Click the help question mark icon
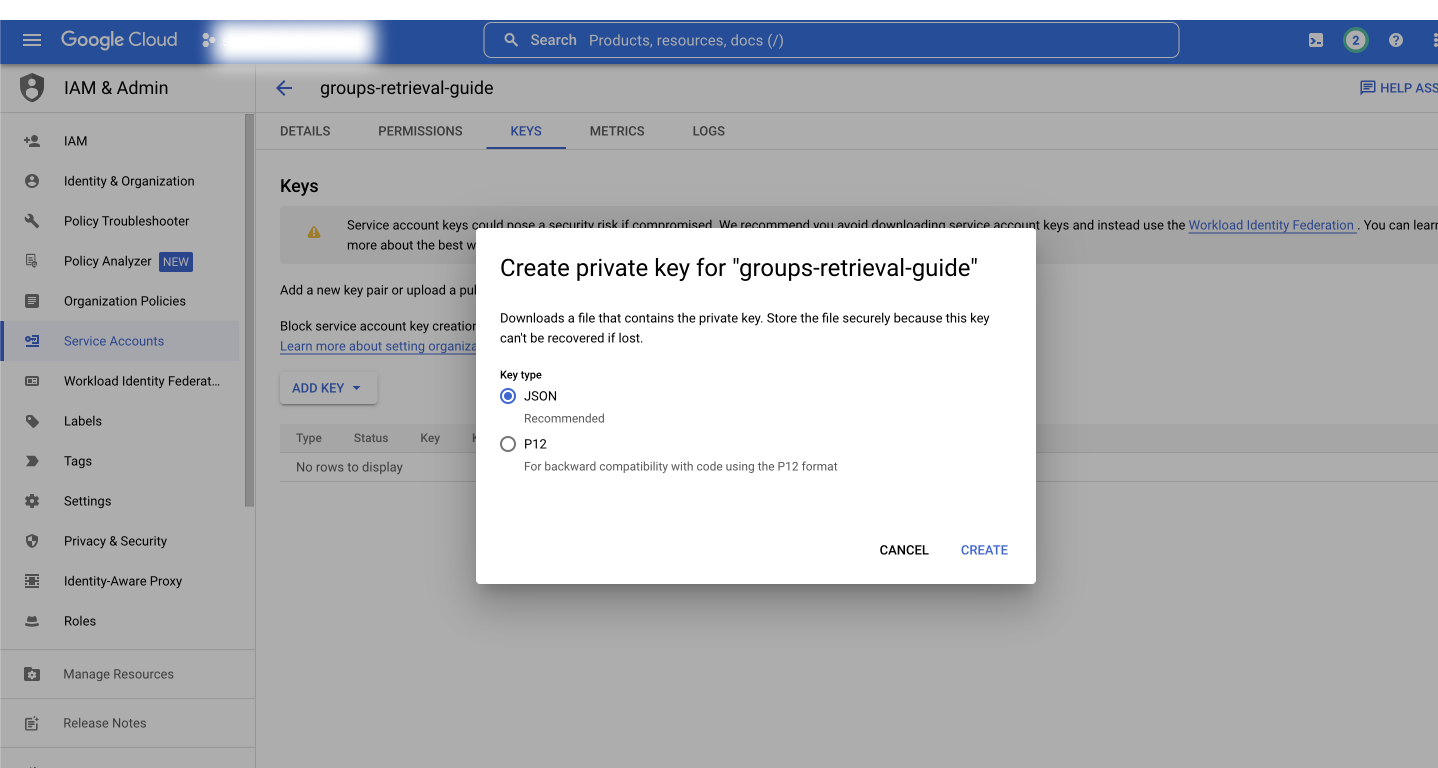Image resolution: width=1438 pixels, height=768 pixels. tap(1396, 40)
